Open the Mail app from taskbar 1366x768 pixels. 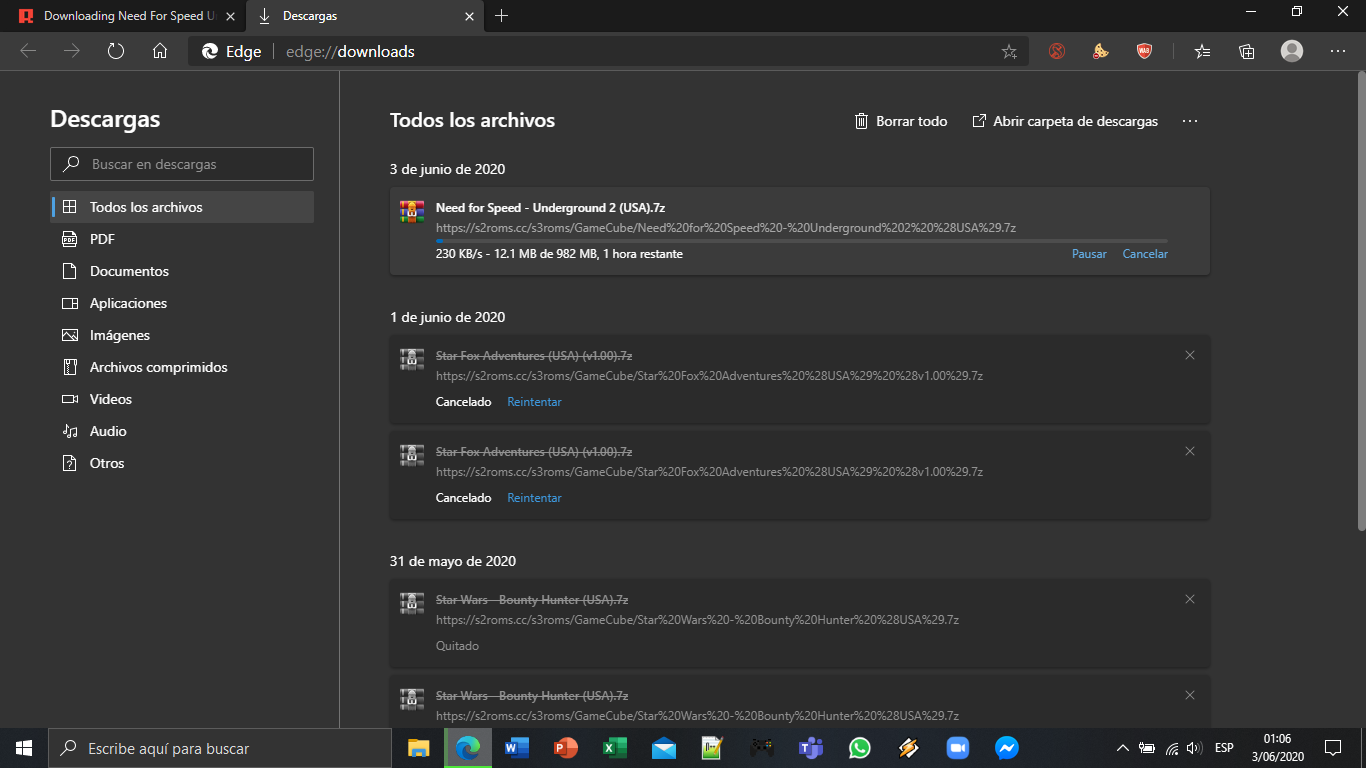(663, 748)
